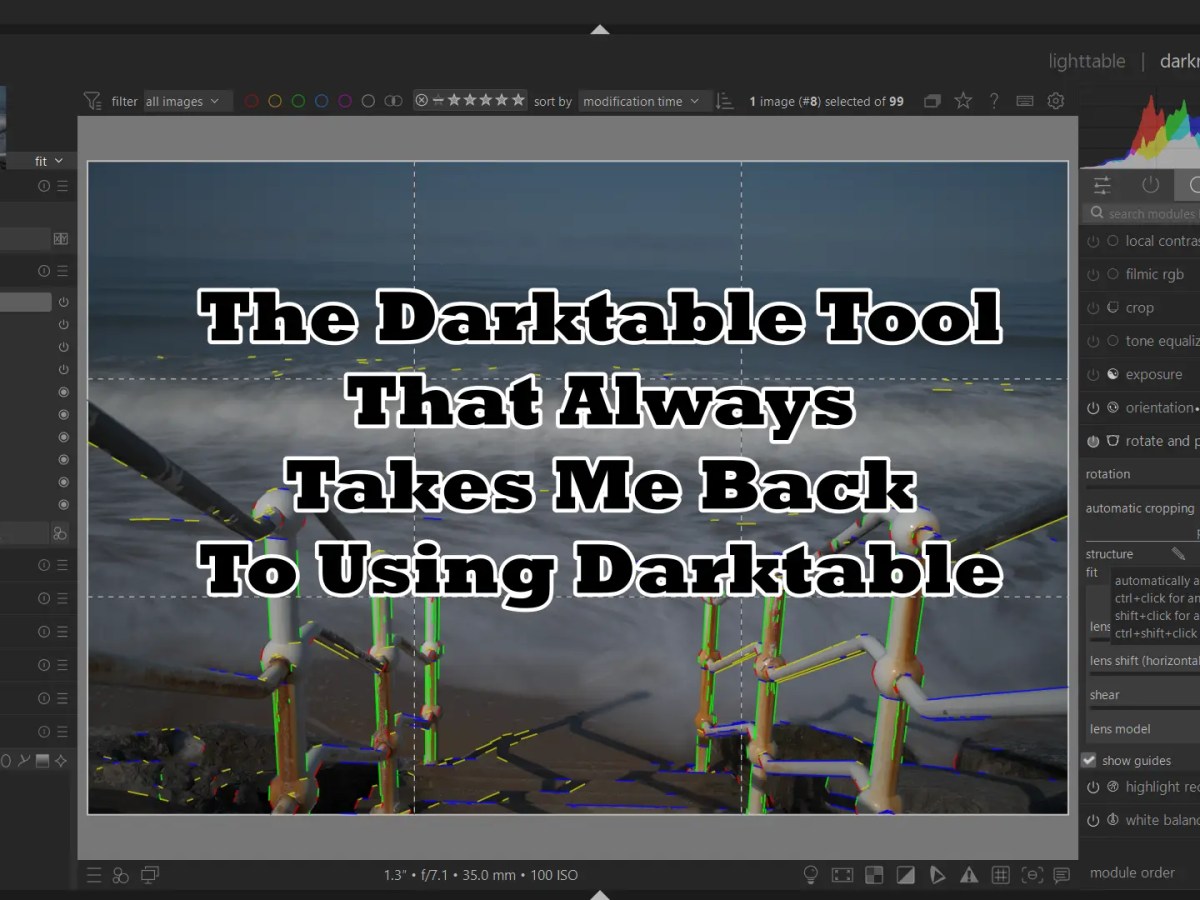Select the gradient mask tool

point(42,761)
